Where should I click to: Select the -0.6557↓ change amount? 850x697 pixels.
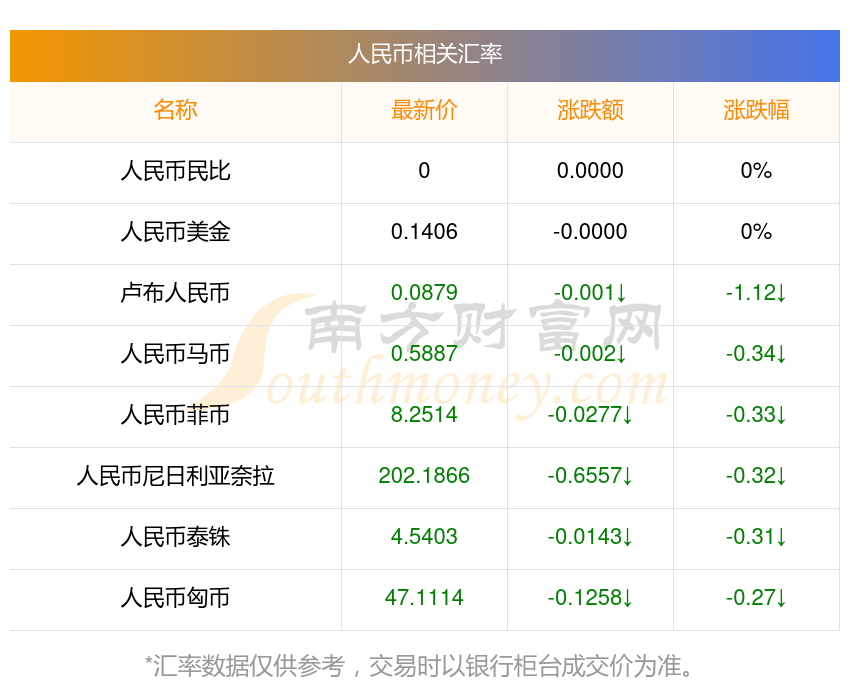(590, 476)
